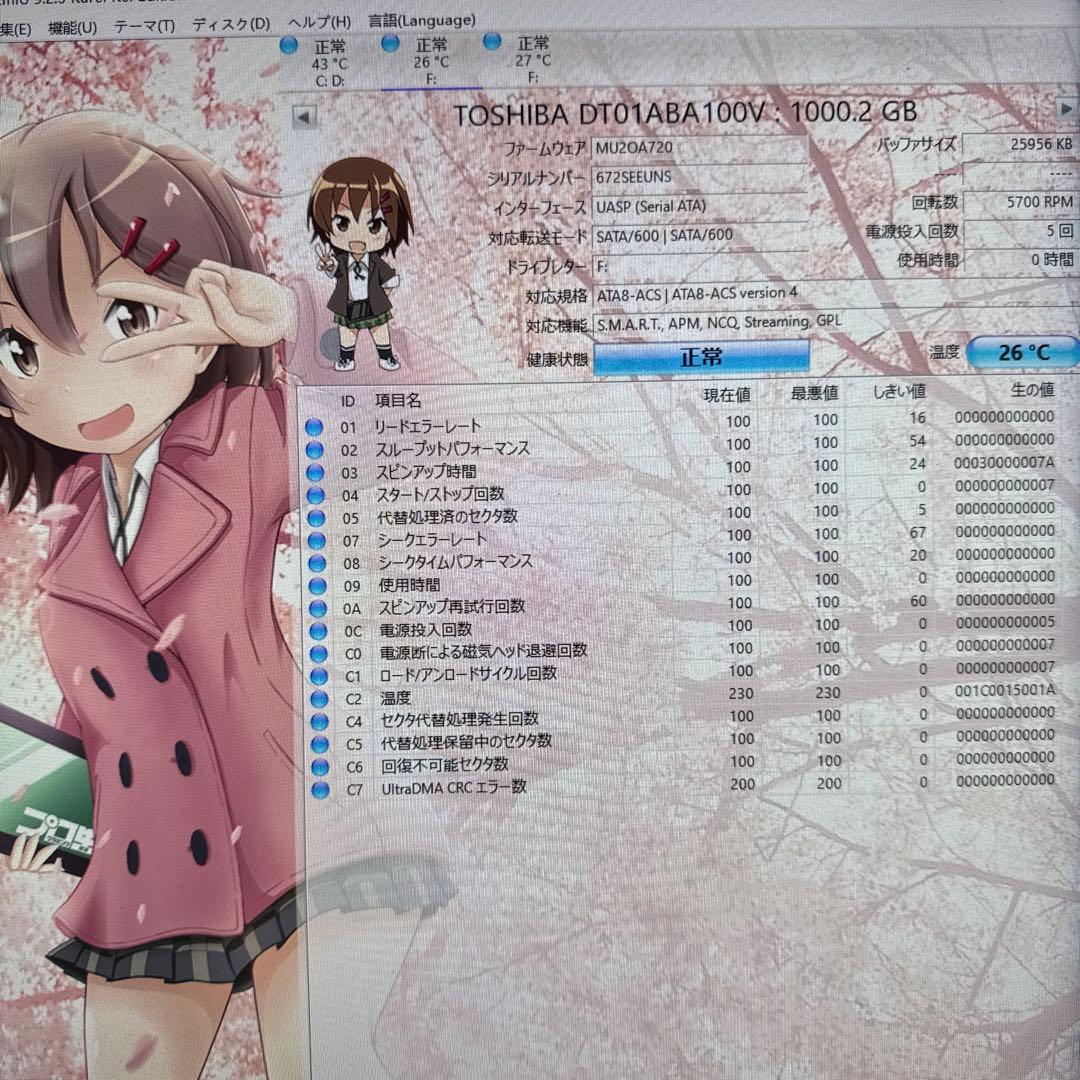The width and height of the screenshot is (1080, 1080).
Task: Click the blue status icon for 0A スピンアップ再試行回数
Action: coord(318,609)
